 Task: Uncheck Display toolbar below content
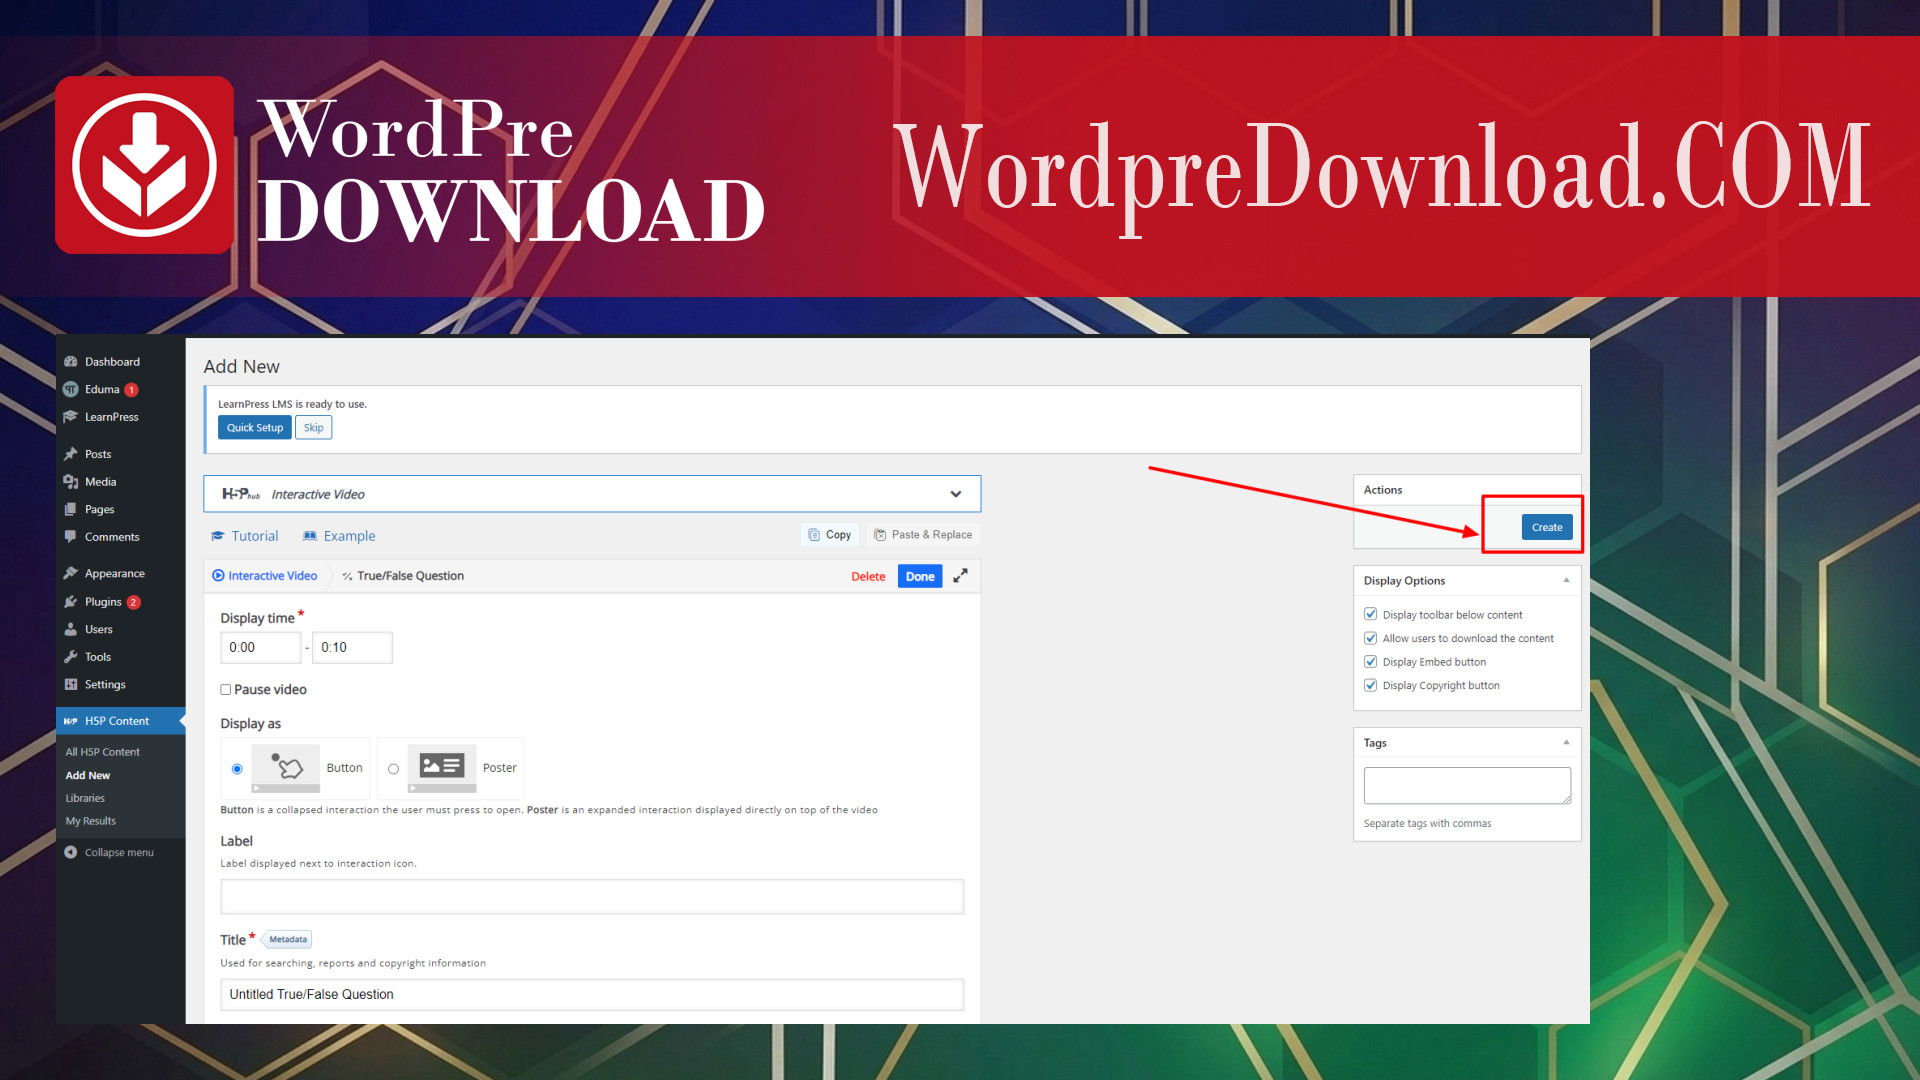[1370, 615]
